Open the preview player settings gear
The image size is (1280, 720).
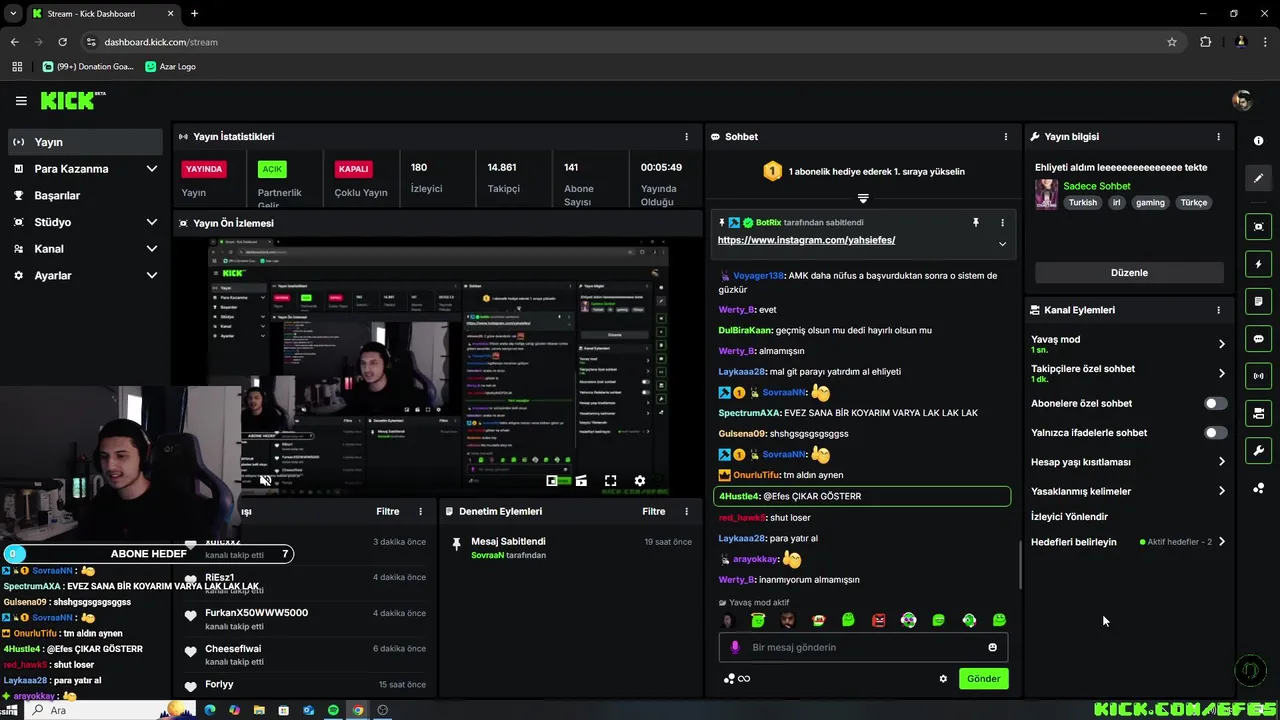click(x=640, y=481)
